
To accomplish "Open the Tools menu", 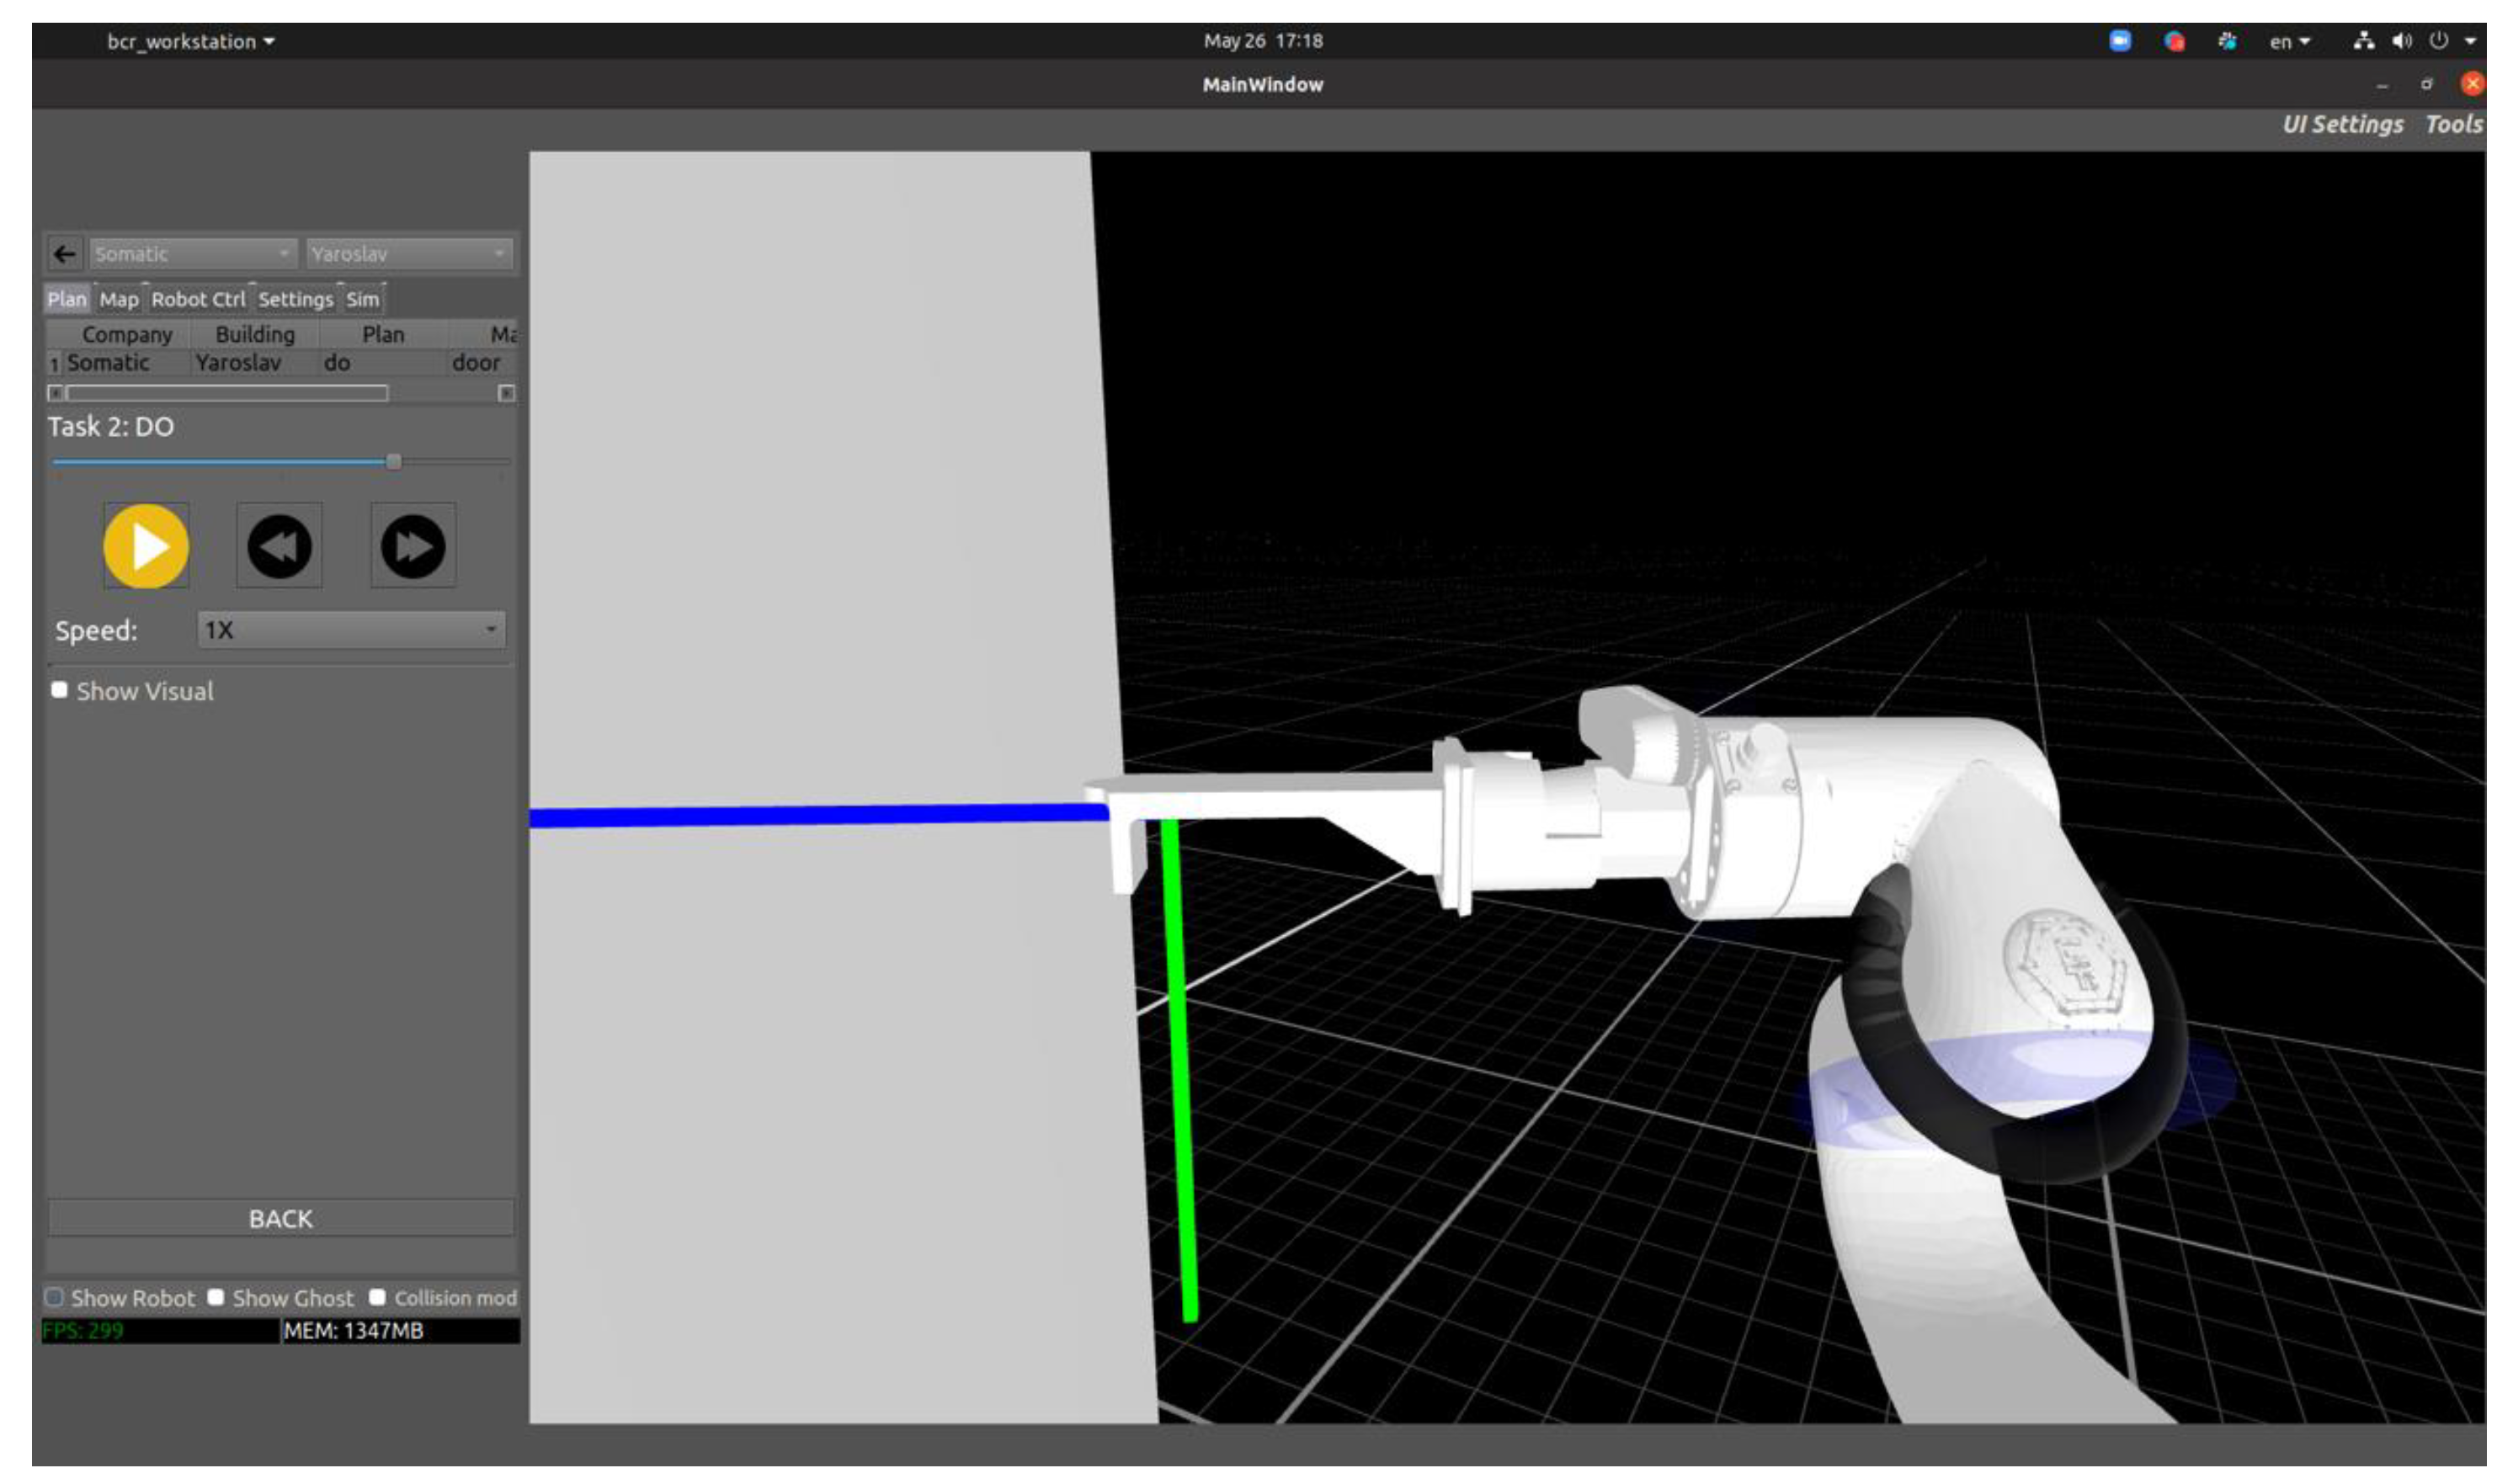I will pos(2453,124).
